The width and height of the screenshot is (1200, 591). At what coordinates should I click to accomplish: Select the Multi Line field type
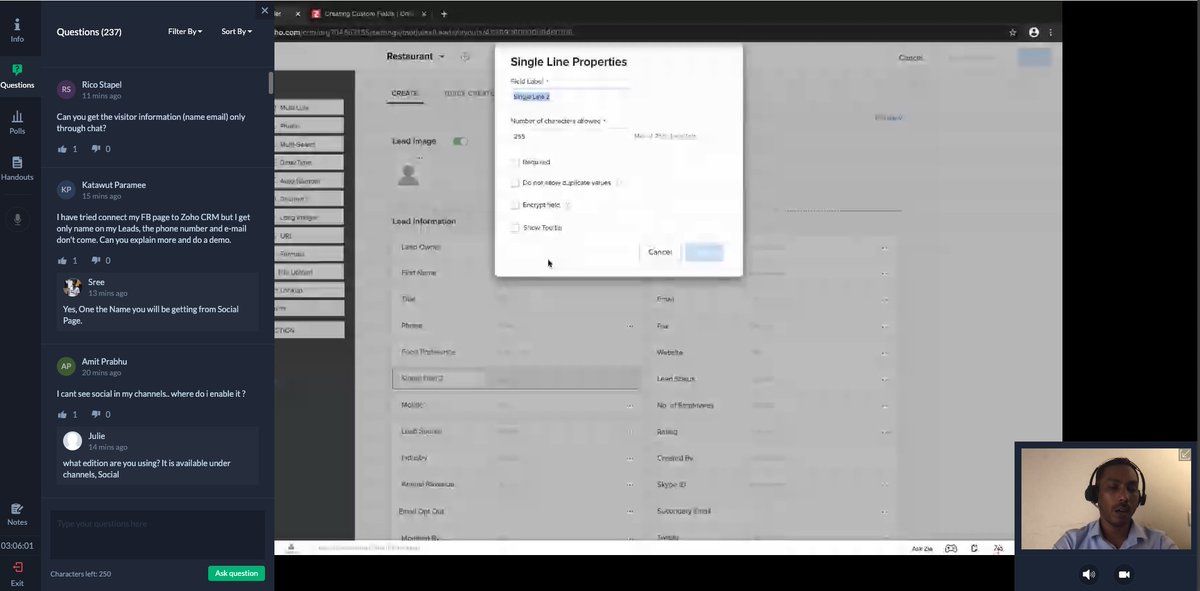tap(309, 107)
